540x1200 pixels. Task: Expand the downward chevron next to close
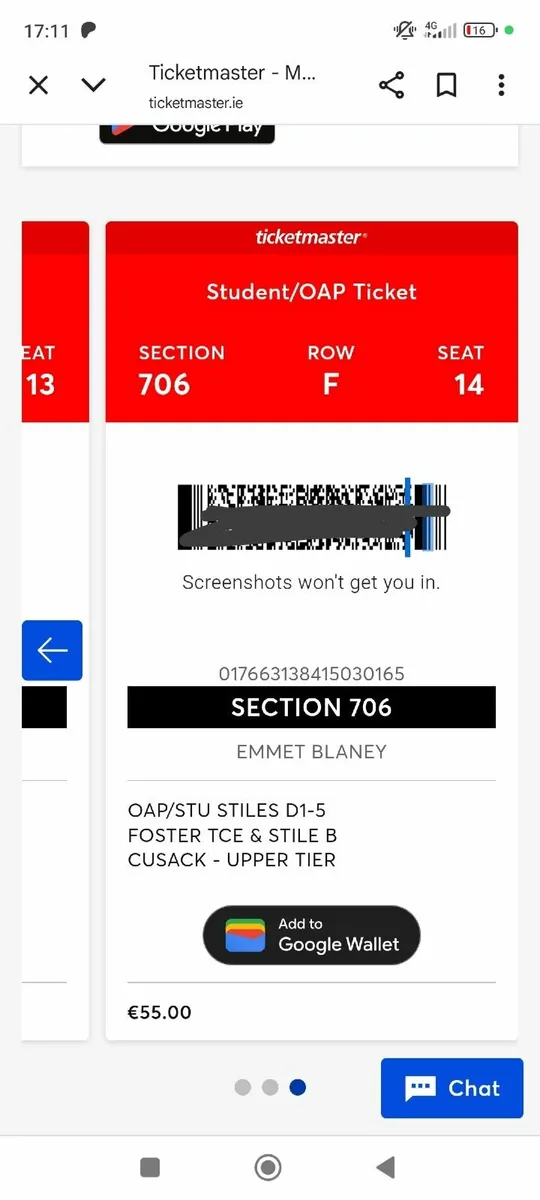(x=93, y=85)
